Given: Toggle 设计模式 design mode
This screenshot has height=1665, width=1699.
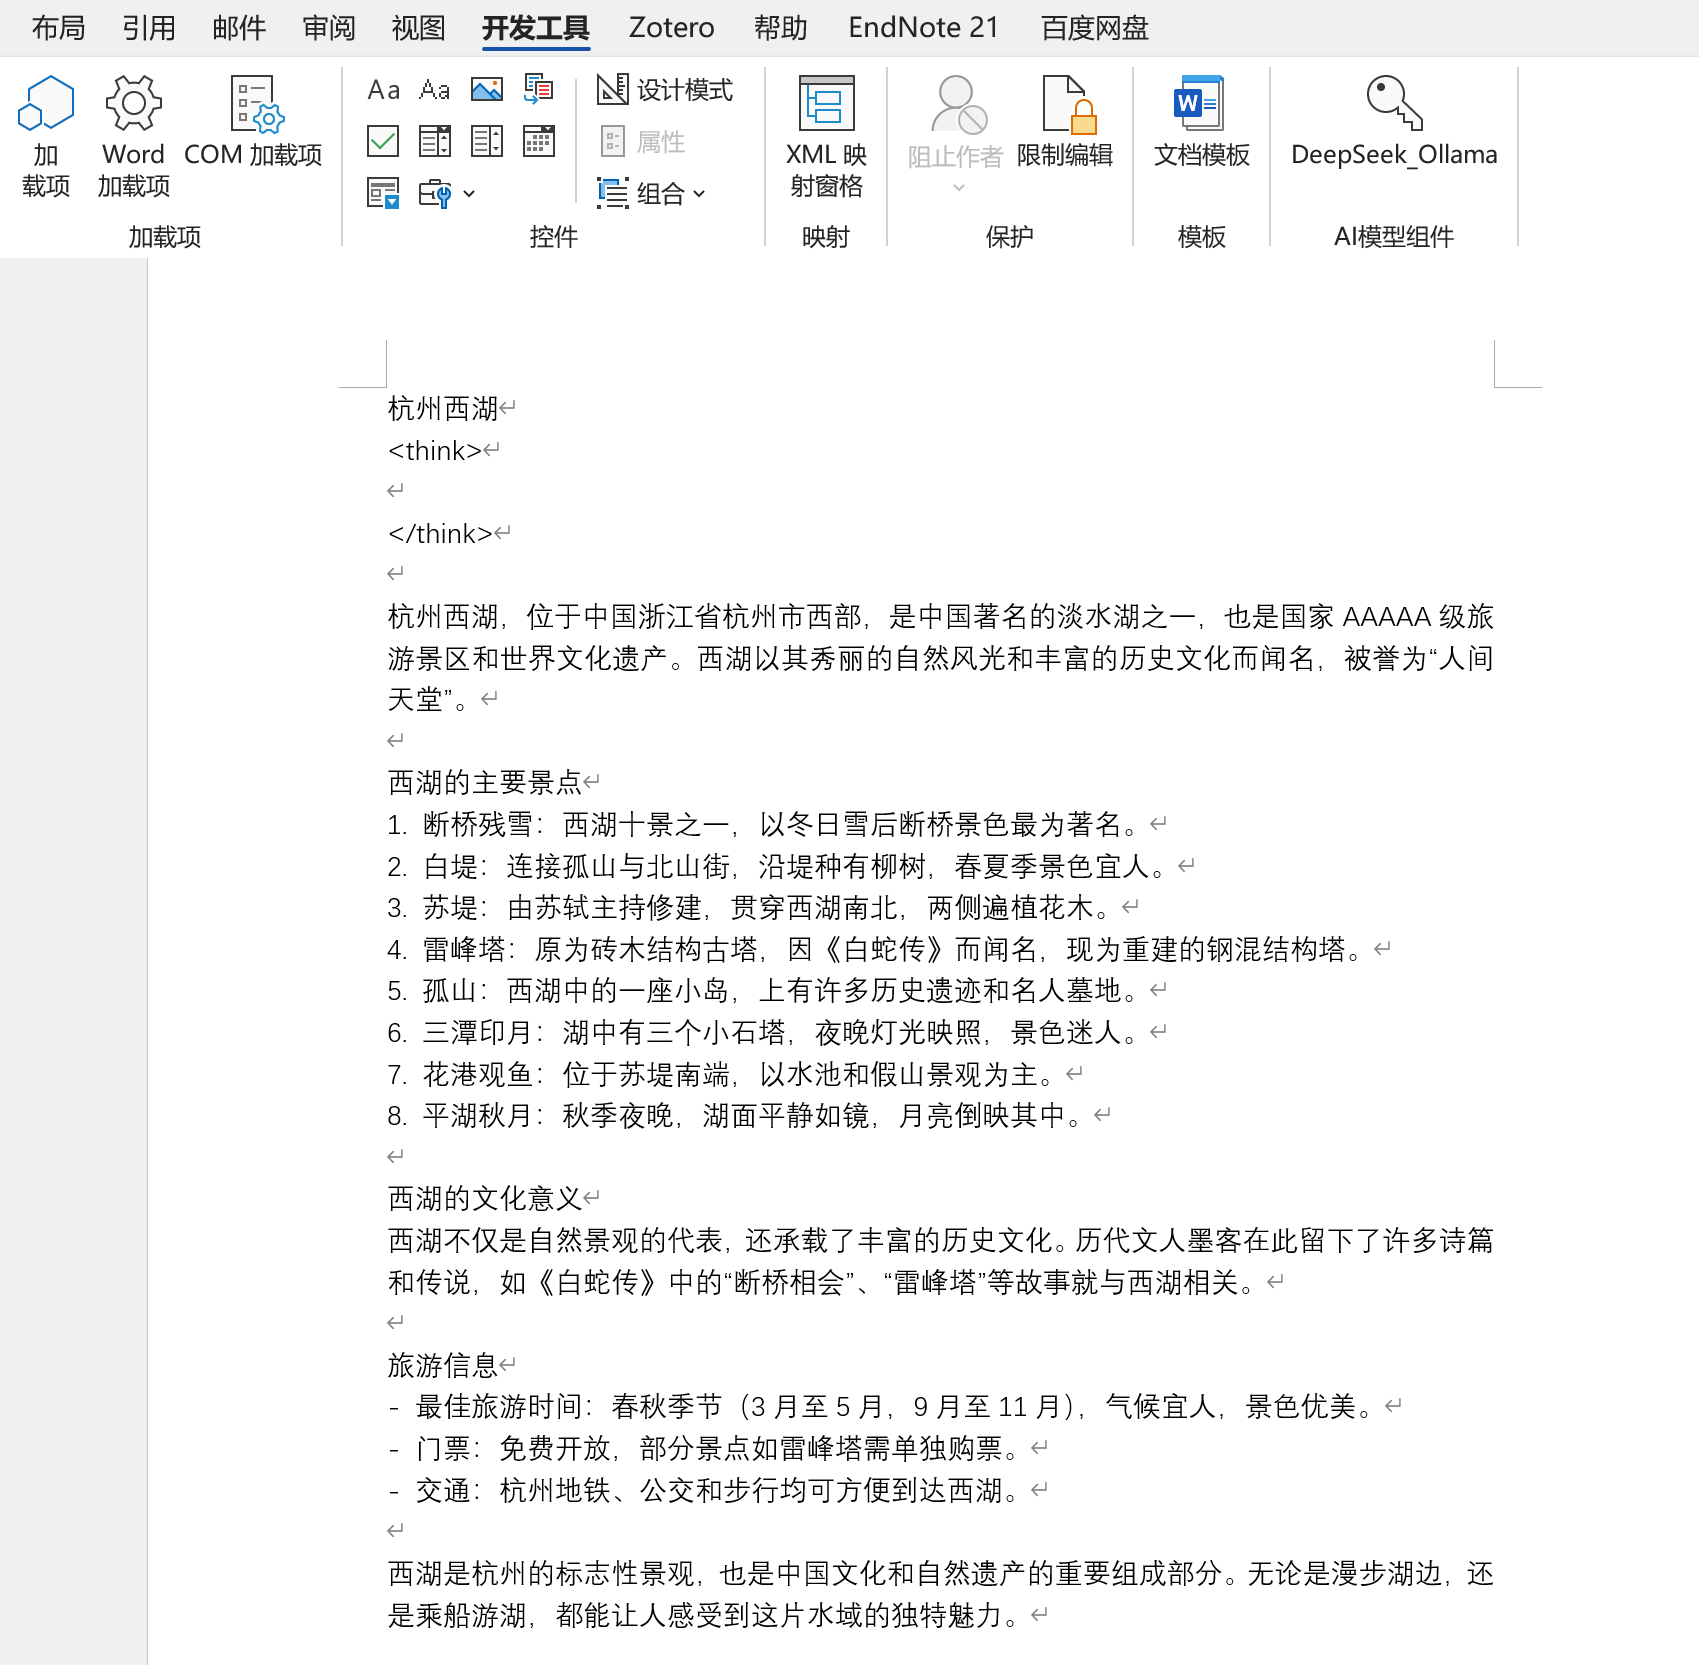Looking at the screenshot, I should (x=665, y=90).
